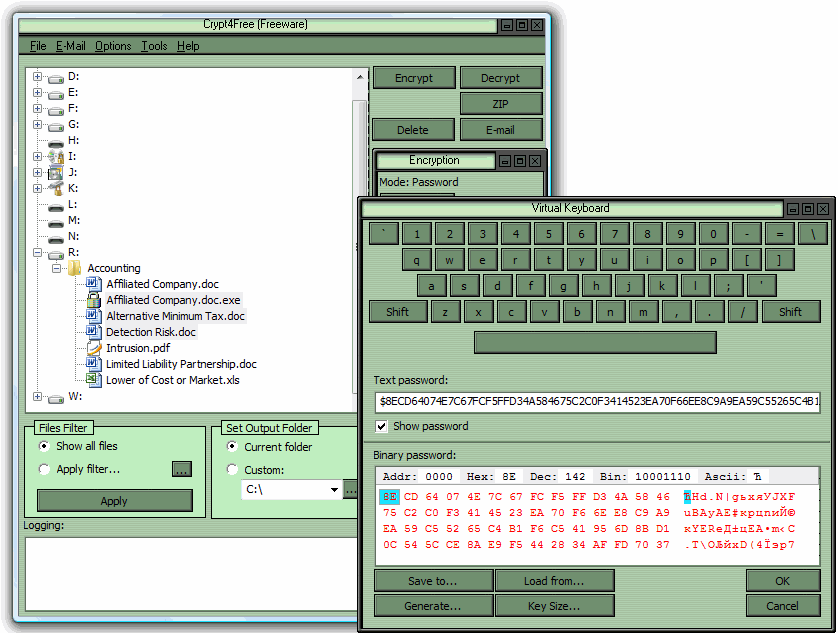Open the C:\ custom folder dropdown
The height and width of the screenshot is (633, 838).
[x=335, y=489]
